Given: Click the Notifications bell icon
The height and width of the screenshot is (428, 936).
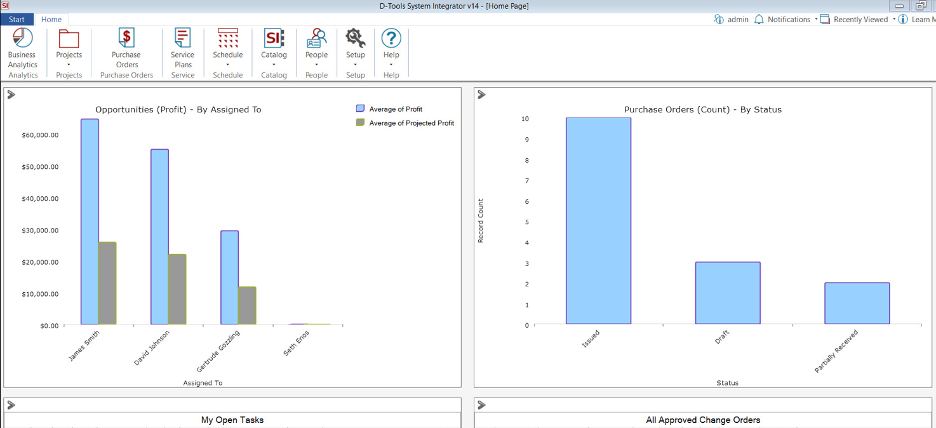Looking at the screenshot, I should [759, 19].
